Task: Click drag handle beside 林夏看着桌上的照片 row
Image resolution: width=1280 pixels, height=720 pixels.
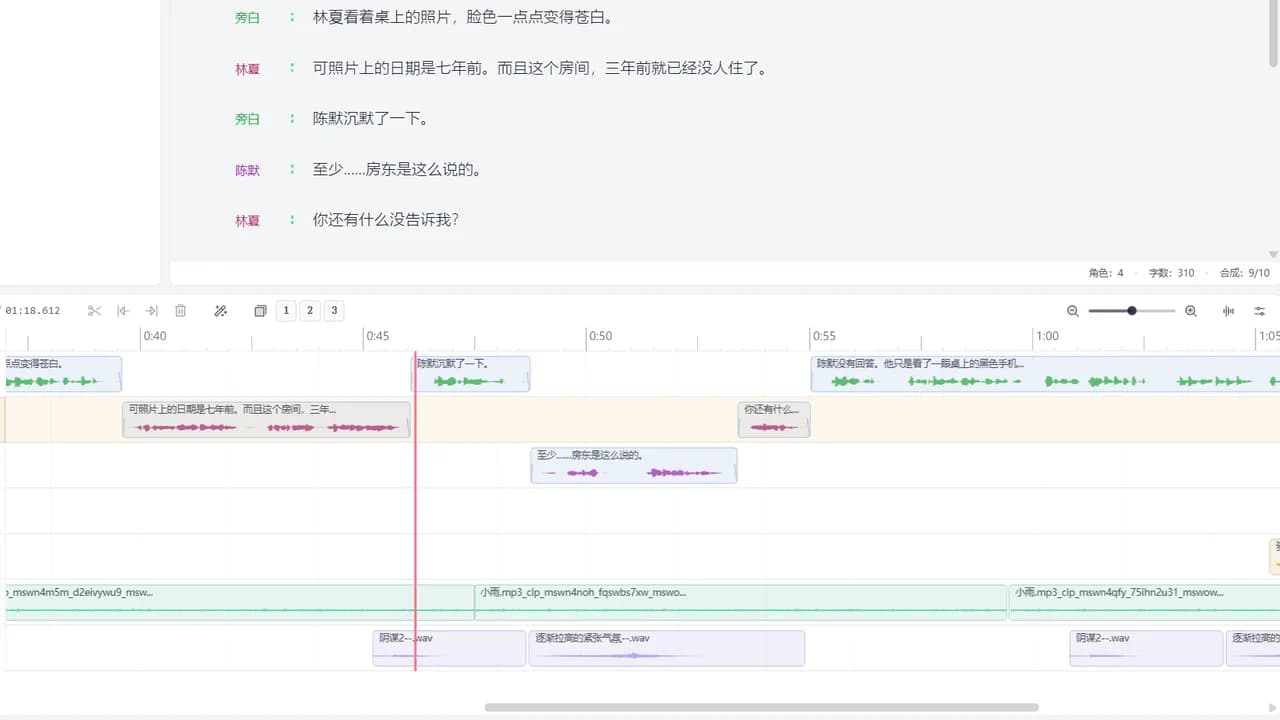Action: point(292,17)
